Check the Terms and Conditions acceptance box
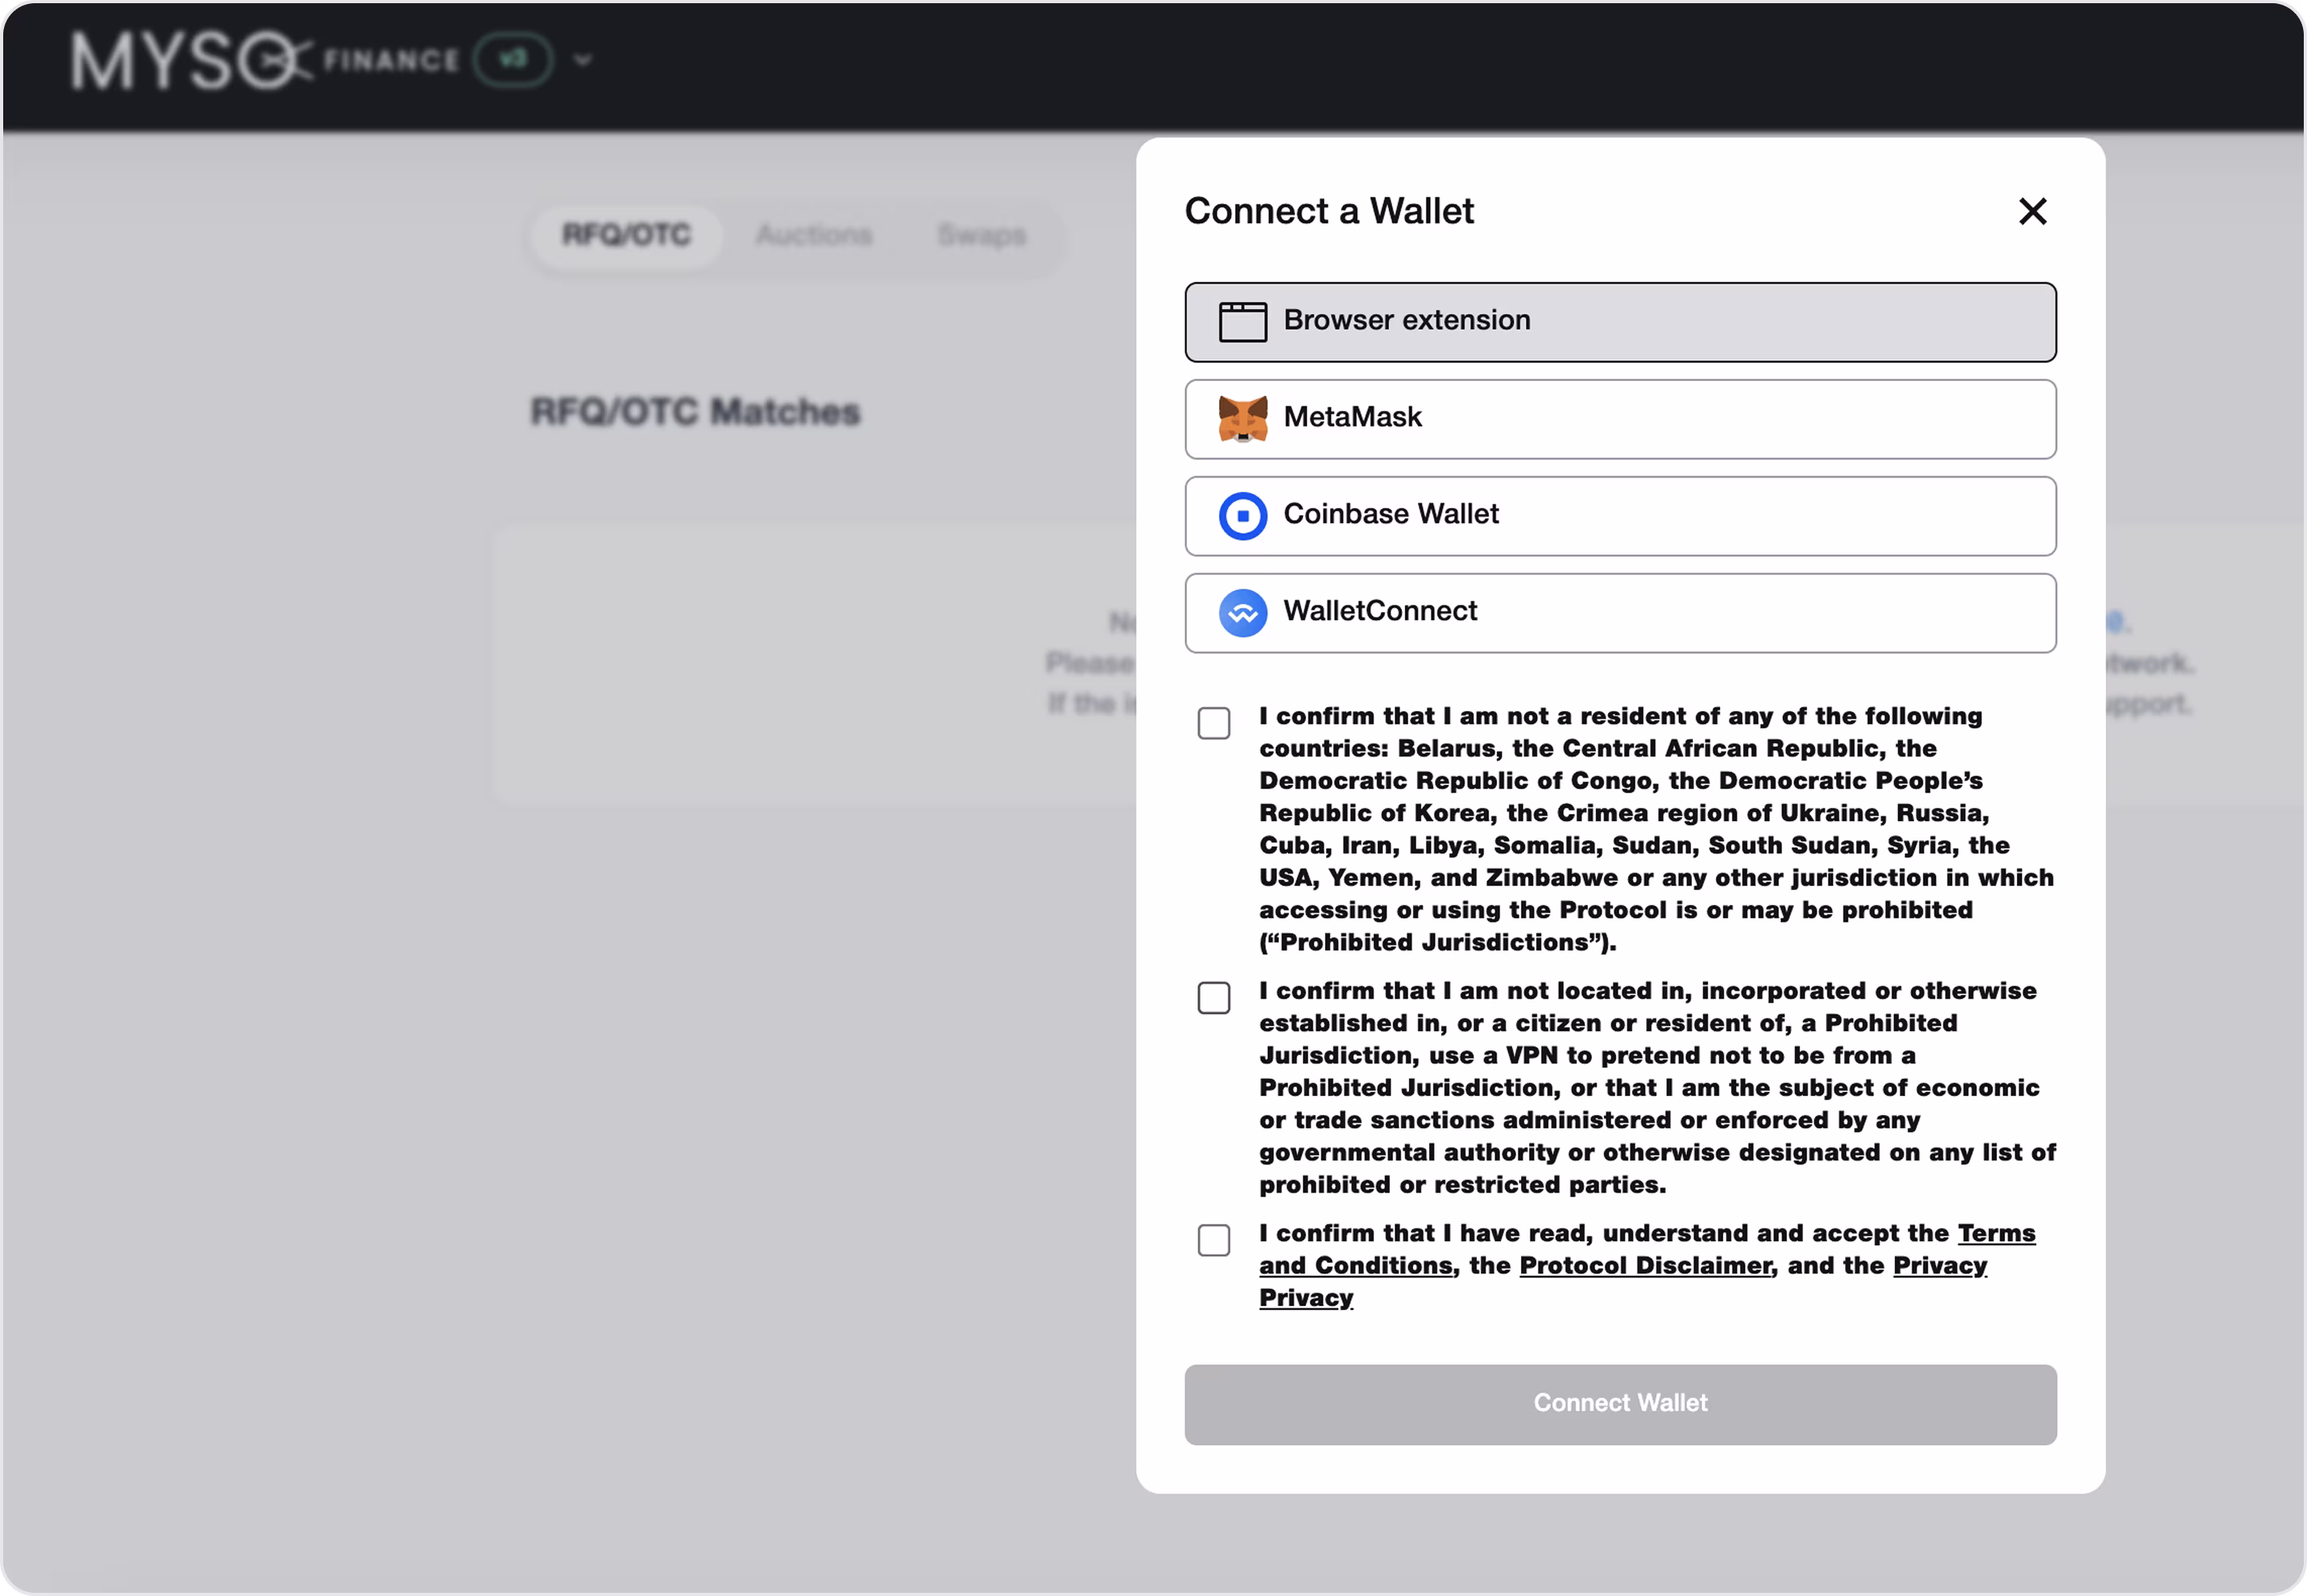 pyautogui.click(x=1214, y=1240)
